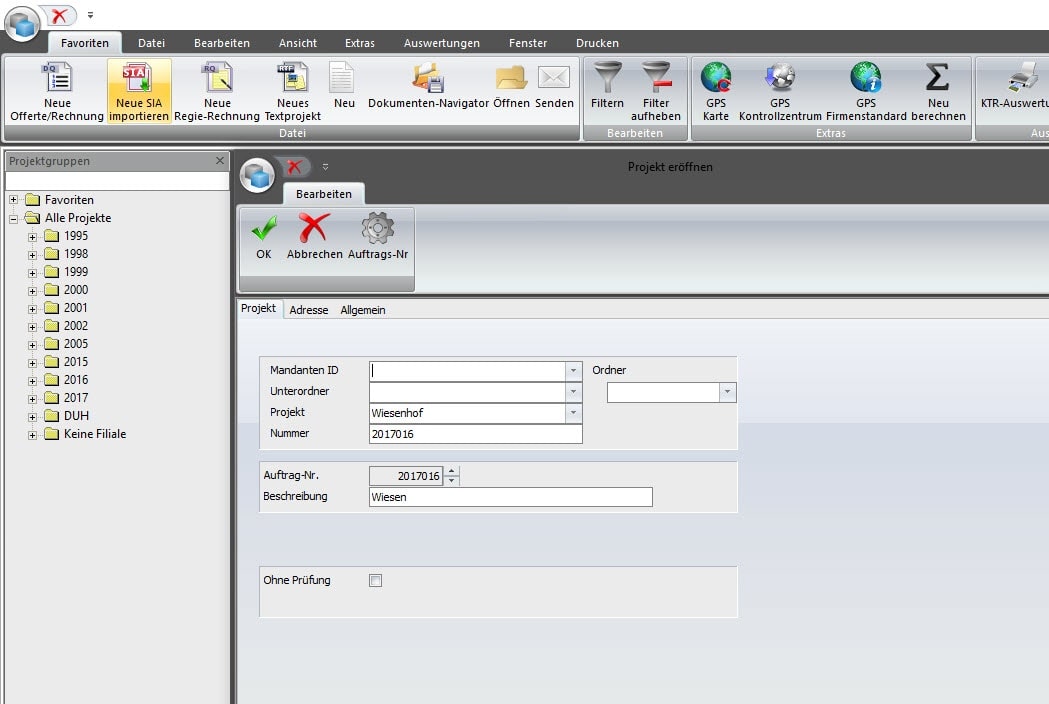Open the Mandanten ID dropdown

coord(573,370)
